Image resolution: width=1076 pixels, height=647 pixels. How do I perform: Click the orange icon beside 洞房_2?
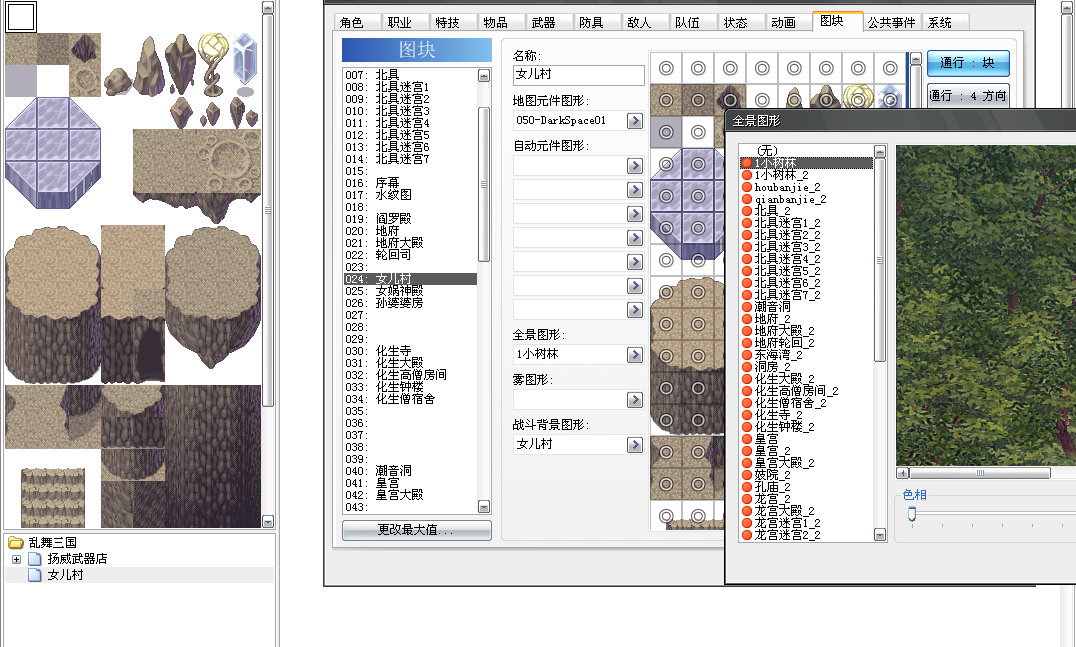point(747,366)
